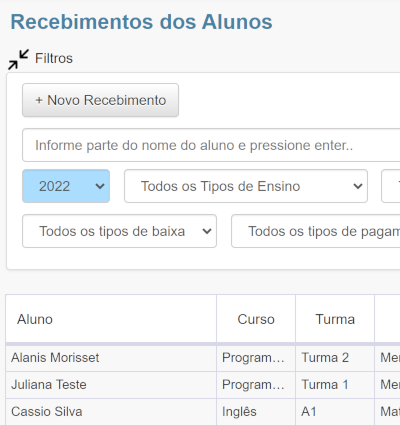Focus the student name search field

pos(211,145)
